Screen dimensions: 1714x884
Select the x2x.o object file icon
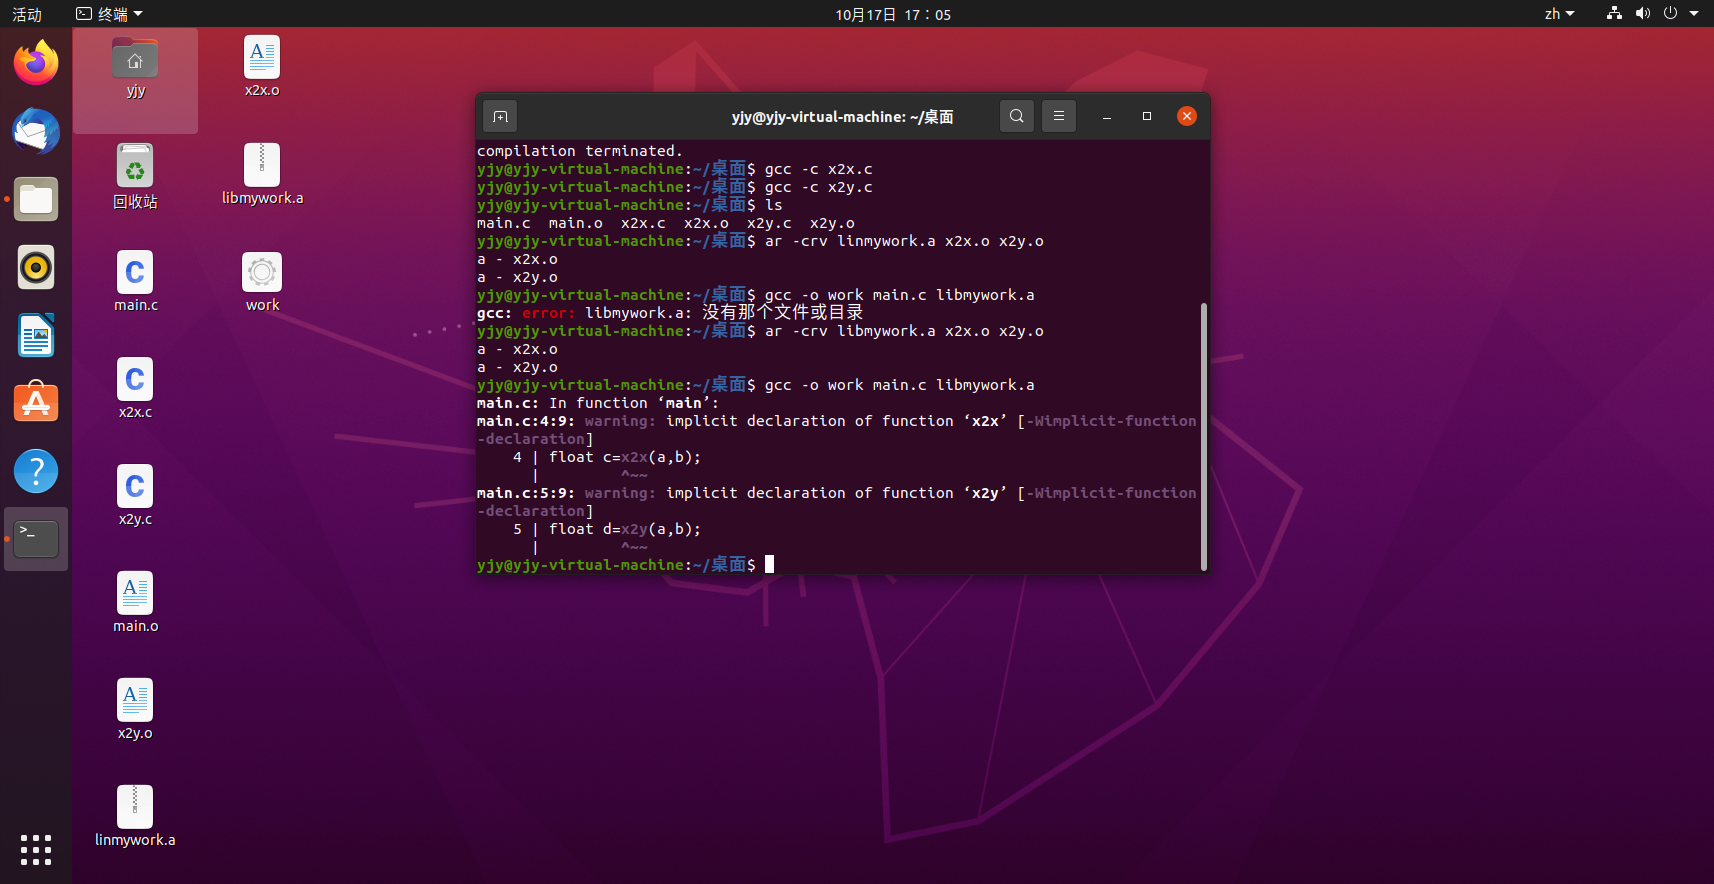[262, 67]
